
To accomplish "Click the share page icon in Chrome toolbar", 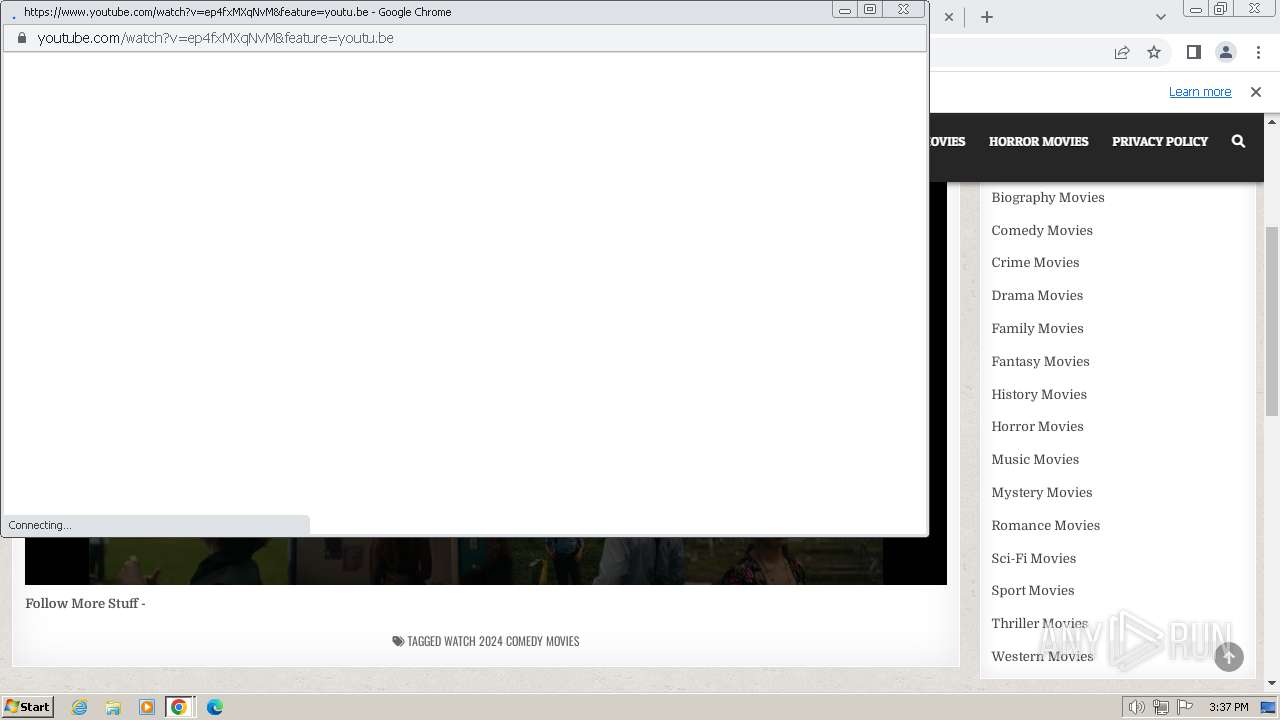I will (1122, 52).
